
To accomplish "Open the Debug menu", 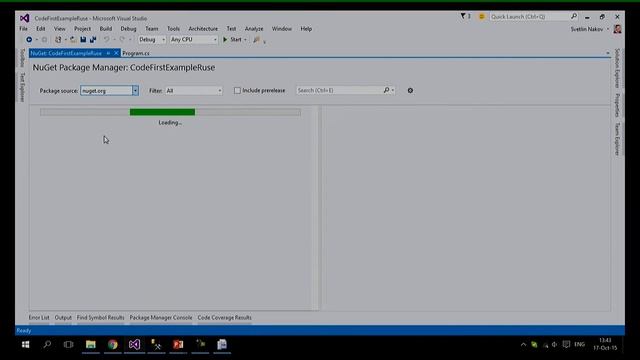I will 128,29.
